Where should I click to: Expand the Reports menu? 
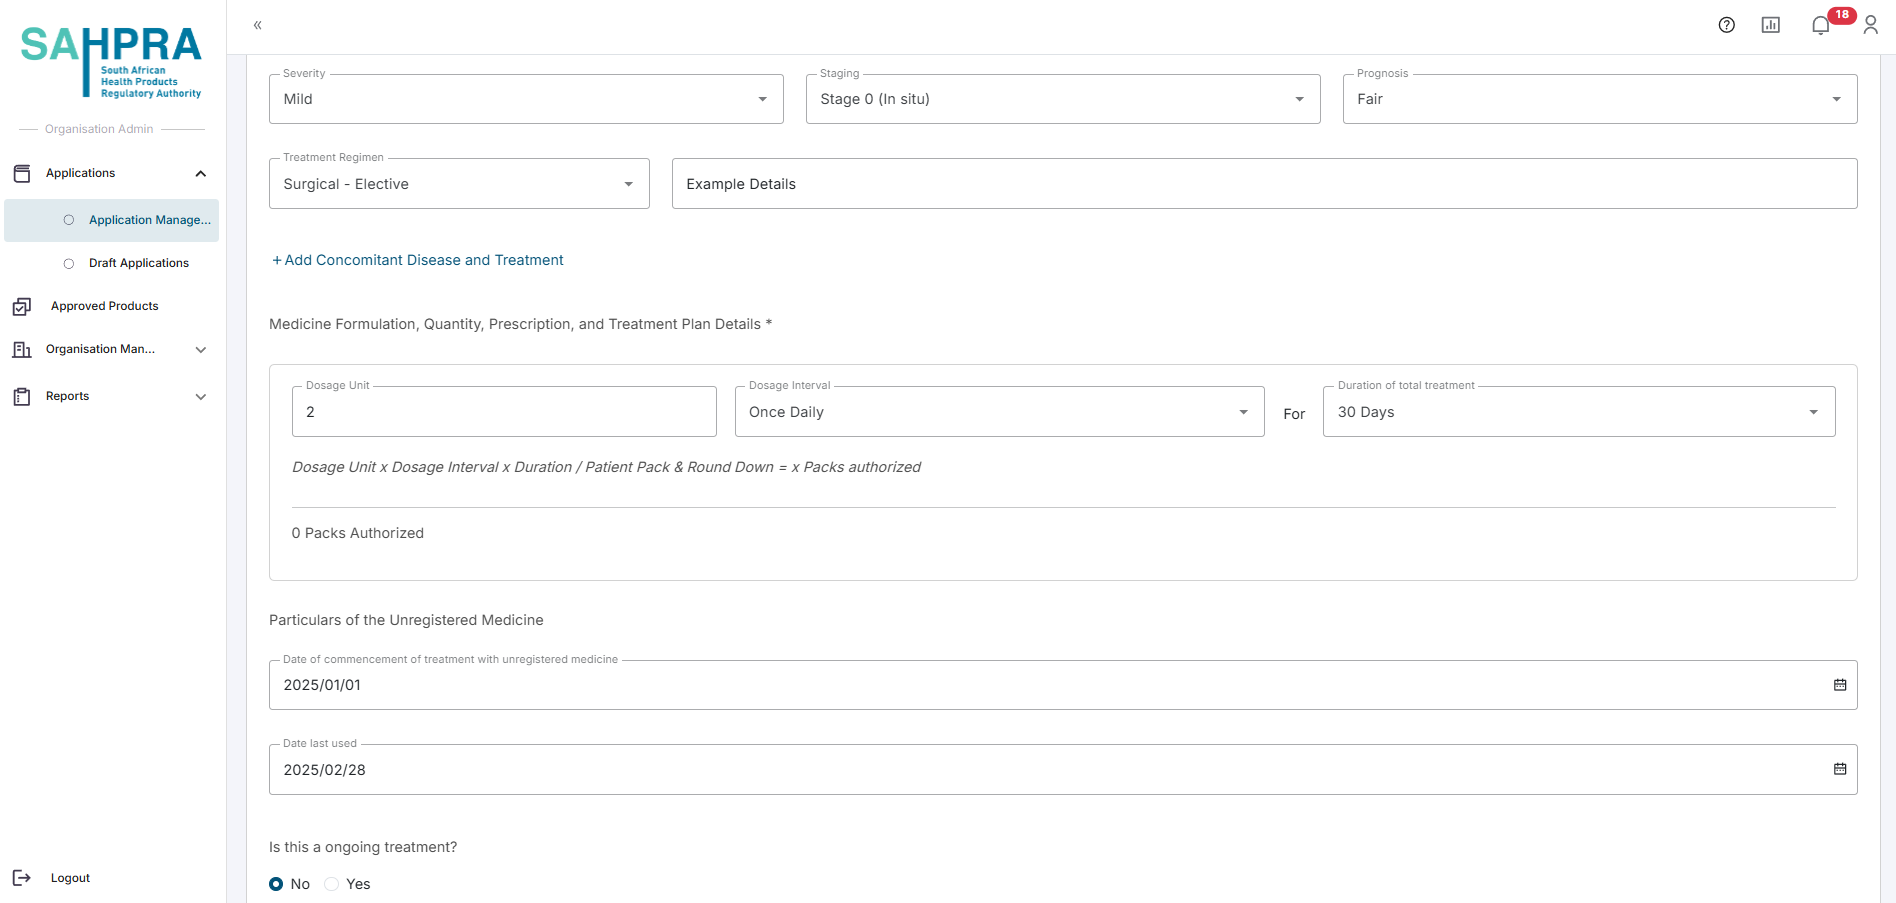pos(110,396)
